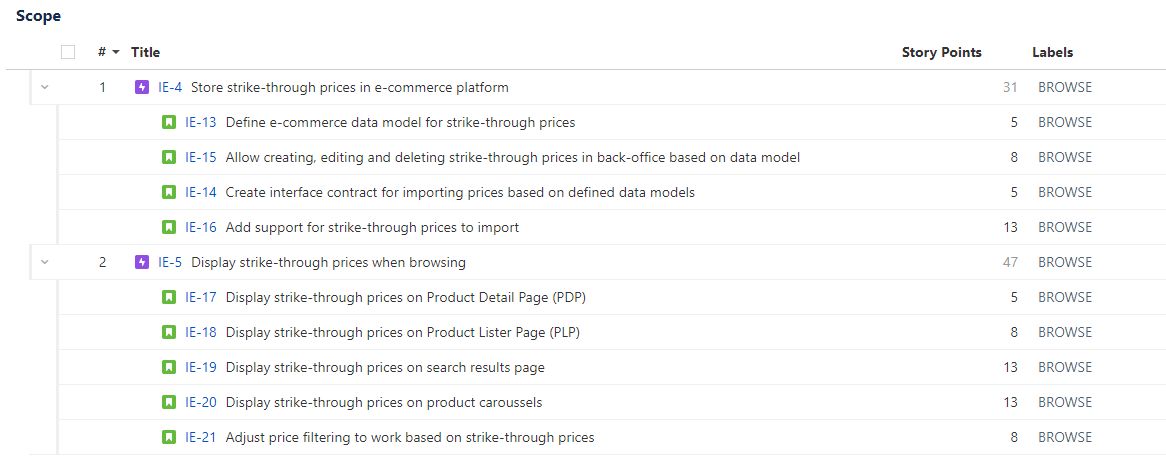Screen dimensions: 1166x463
Task: Click the Labels column header
Action: (x=1052, y=52)
